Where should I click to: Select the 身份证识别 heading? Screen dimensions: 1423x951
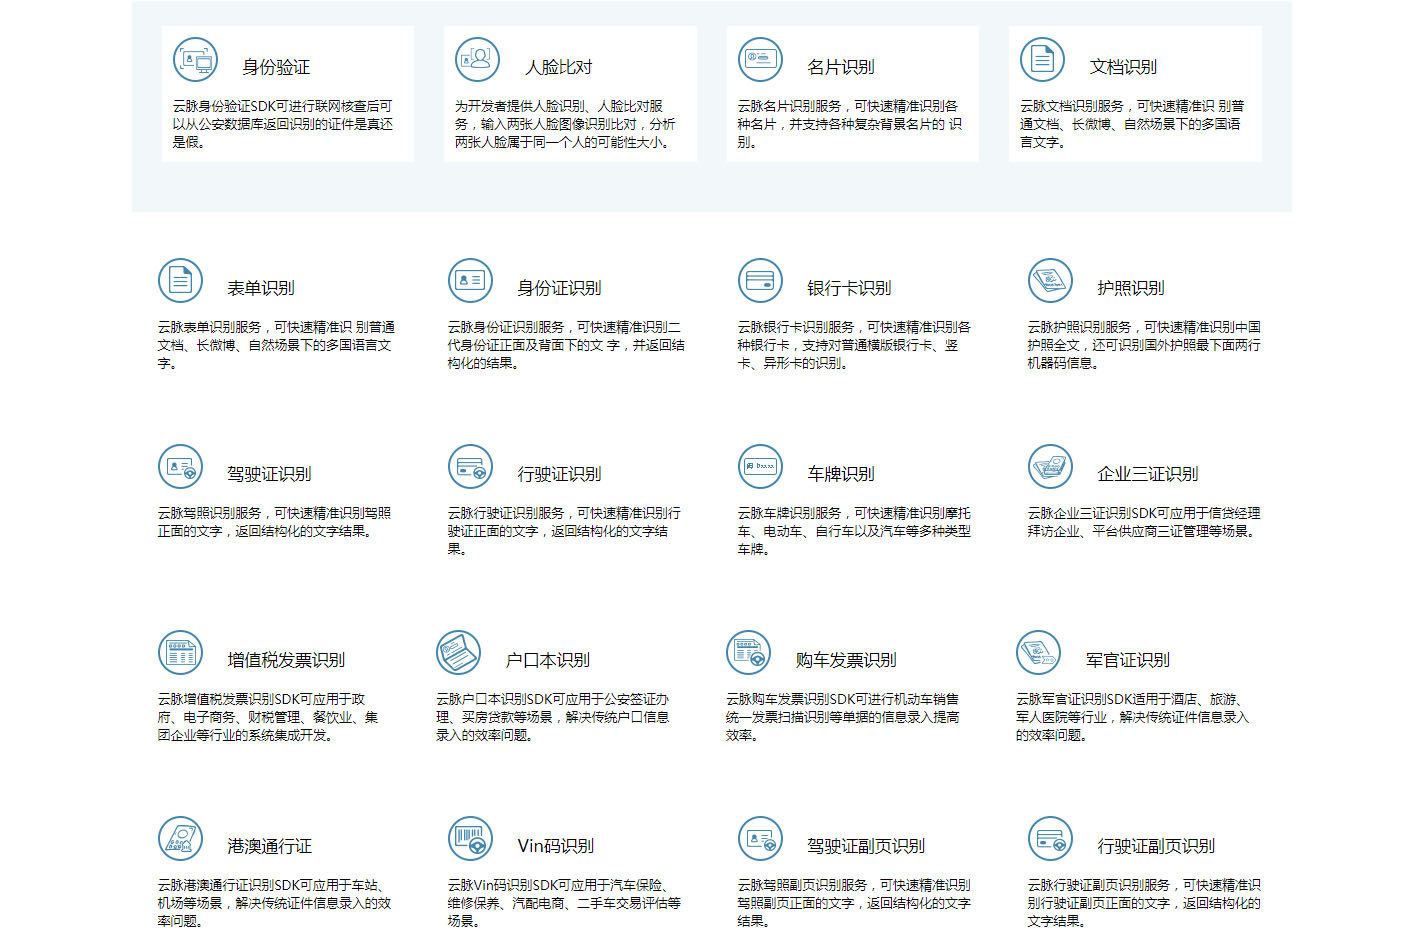(x=559, y=288)
